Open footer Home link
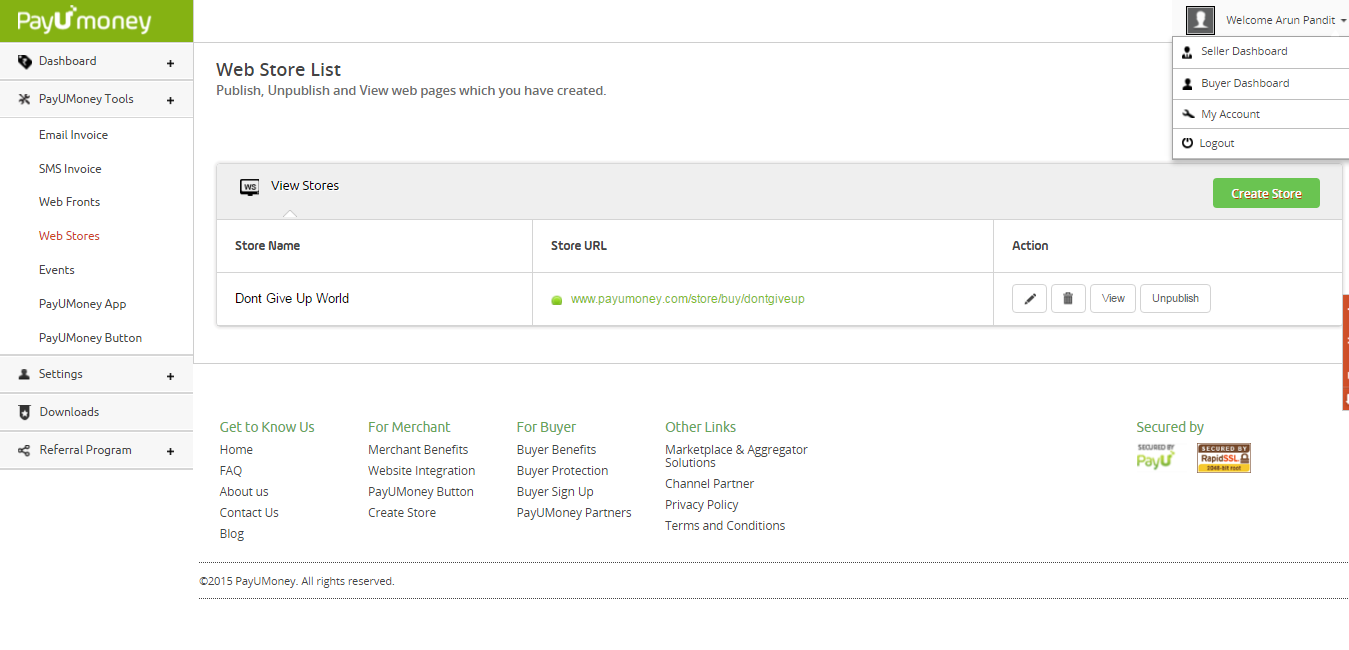Screen dimensions: 1349x650 tap(236, 450)
